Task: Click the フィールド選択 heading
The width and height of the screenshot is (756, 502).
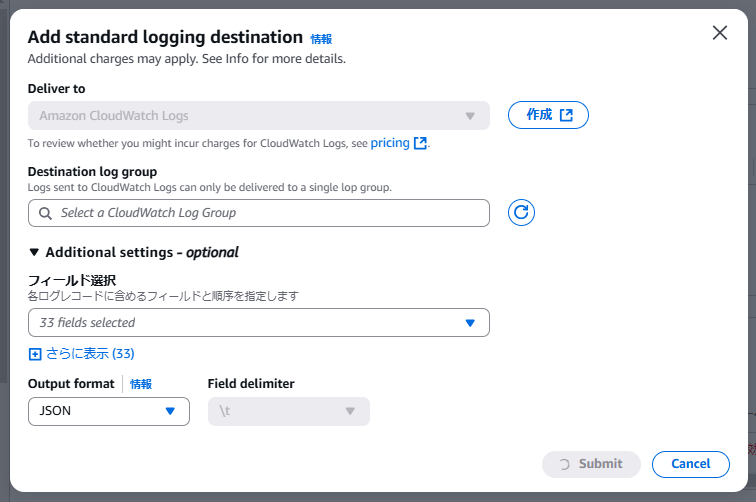Action: (x=72, y=280)
